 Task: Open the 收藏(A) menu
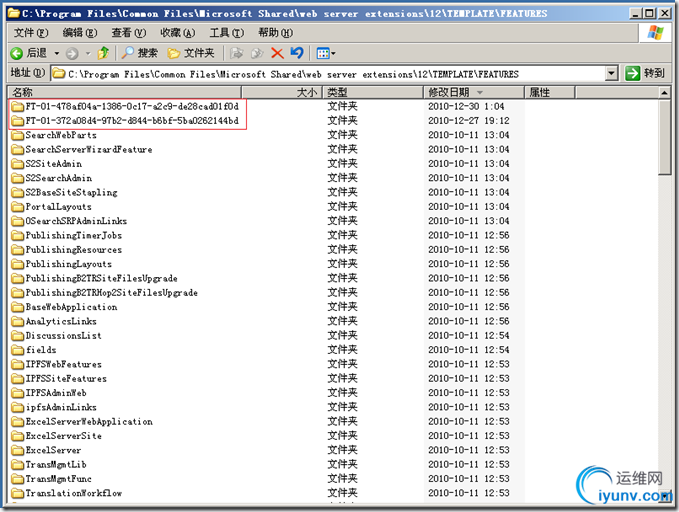click(x=178, y=32)
